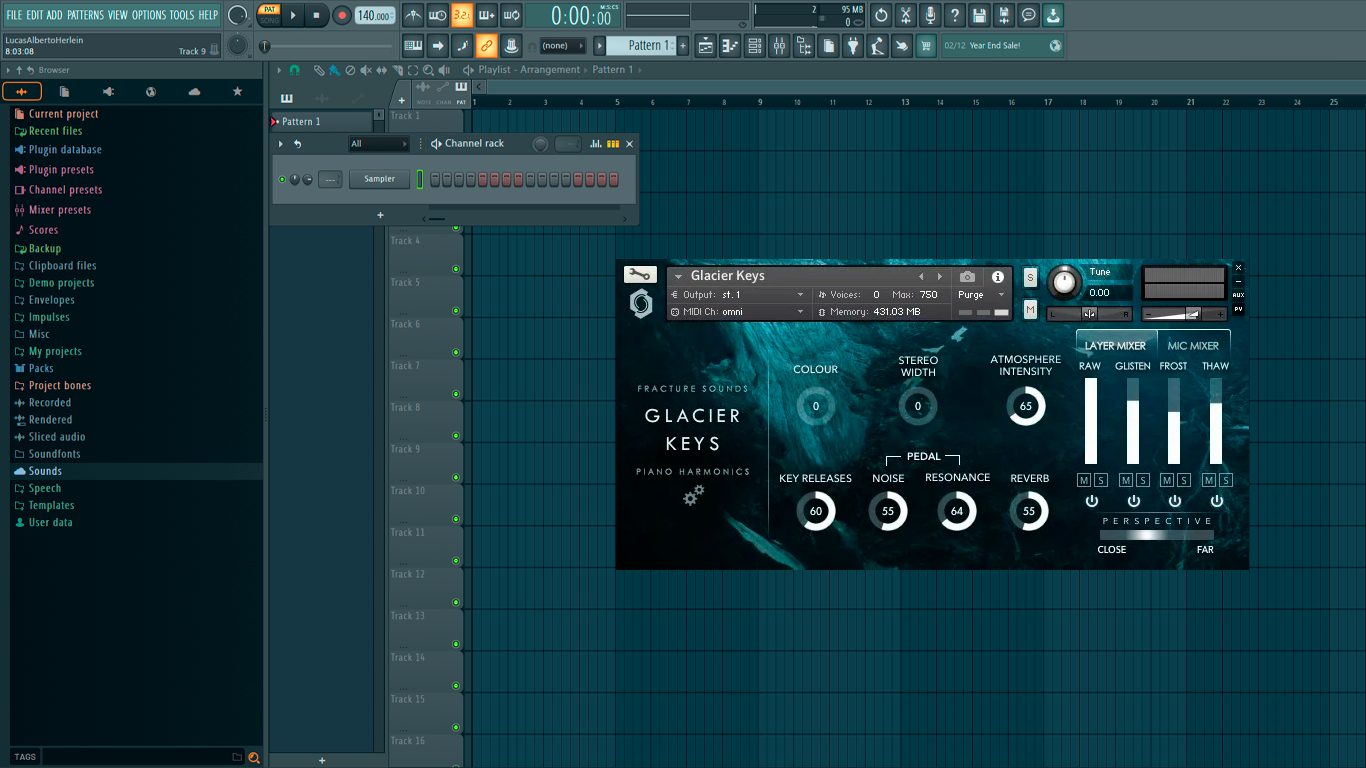Add a channel with the rack plus button
Image resolution: width=1366 pixels, height=768 pixels.
[x=380, y=215]
